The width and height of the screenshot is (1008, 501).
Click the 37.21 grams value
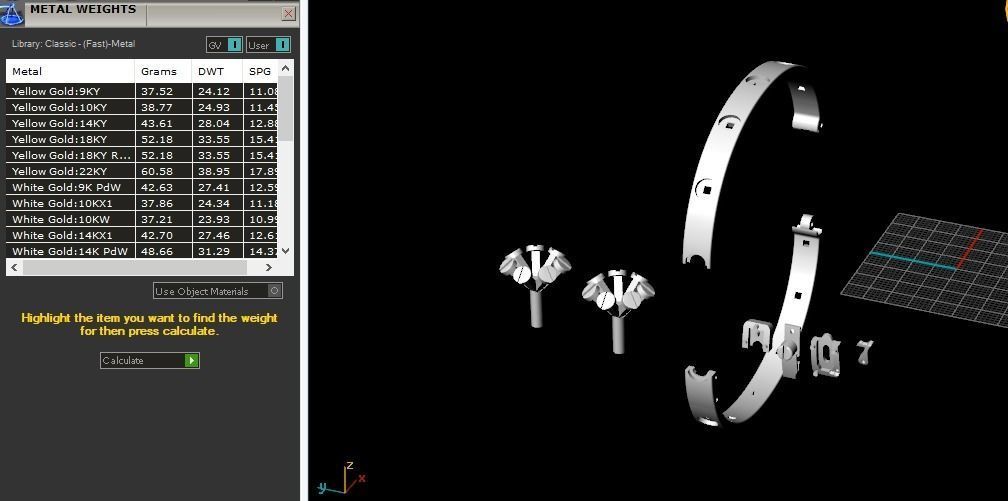pos(158,219)
